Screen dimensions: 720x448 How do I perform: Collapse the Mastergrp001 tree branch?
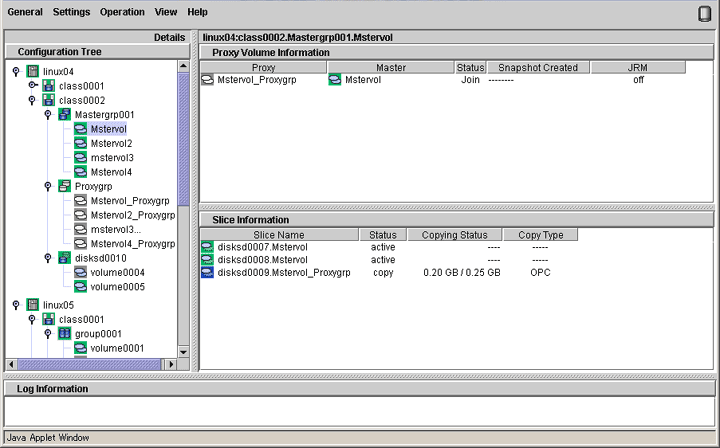[48, 115]
